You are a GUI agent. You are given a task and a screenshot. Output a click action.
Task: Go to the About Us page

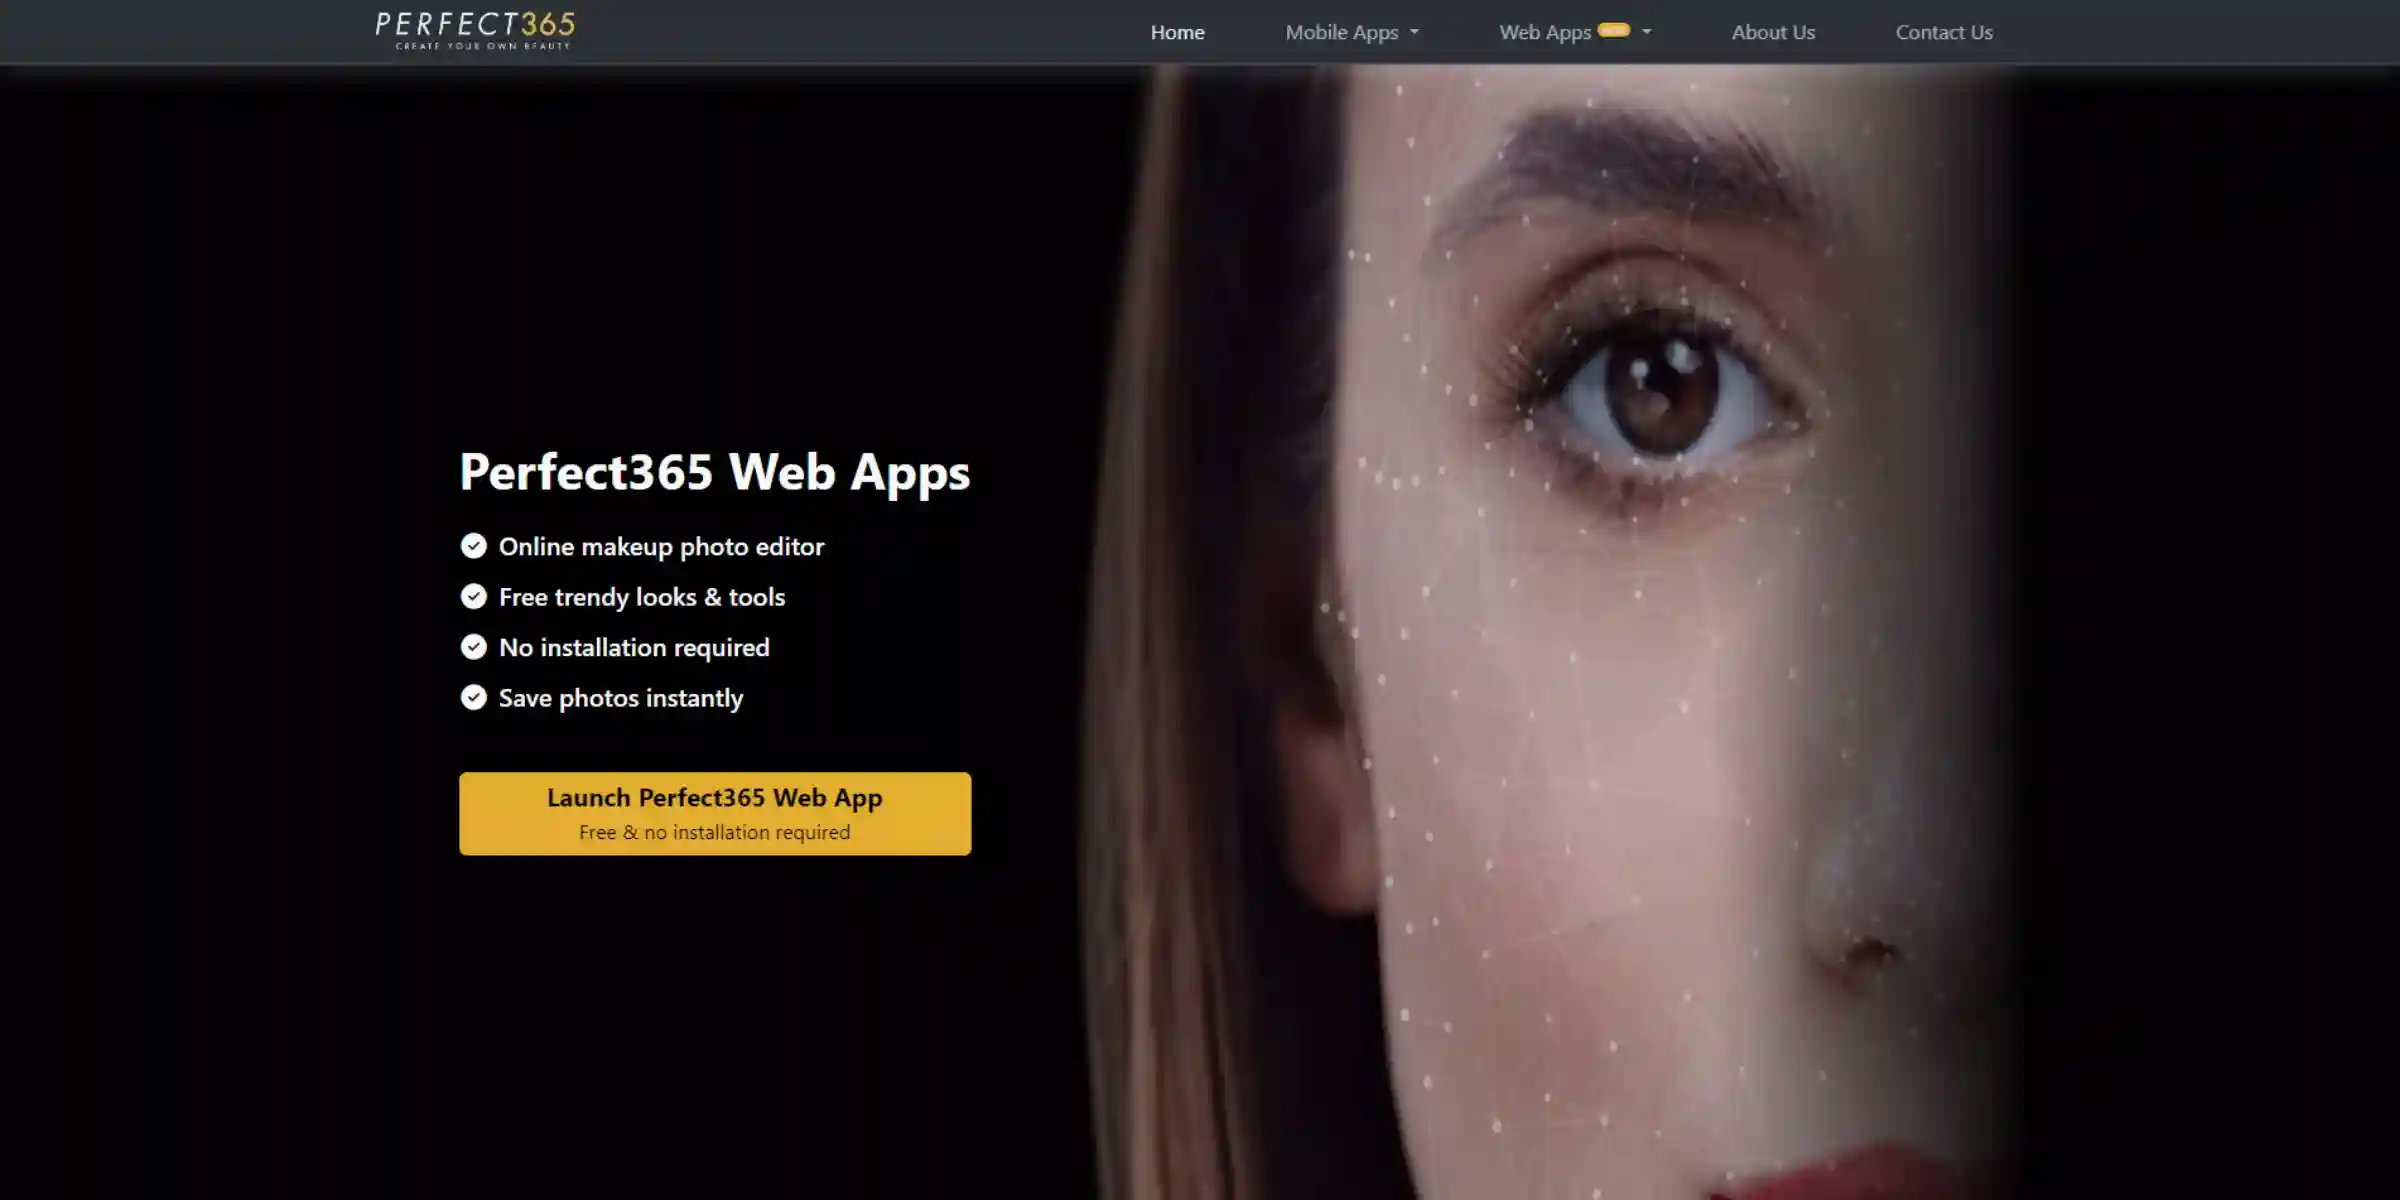click(1773, 32)
